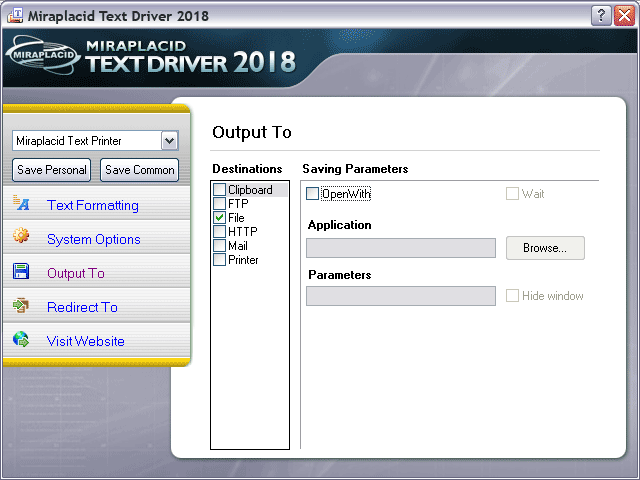This screenshot has width=640, height=480.
Task: Select the HTTP row label
Action: coord(243,231)
